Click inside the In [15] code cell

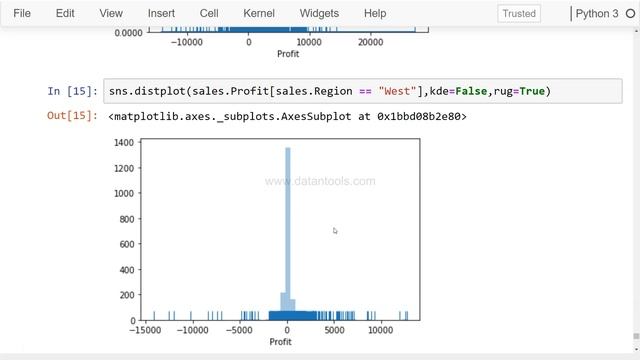363,91
